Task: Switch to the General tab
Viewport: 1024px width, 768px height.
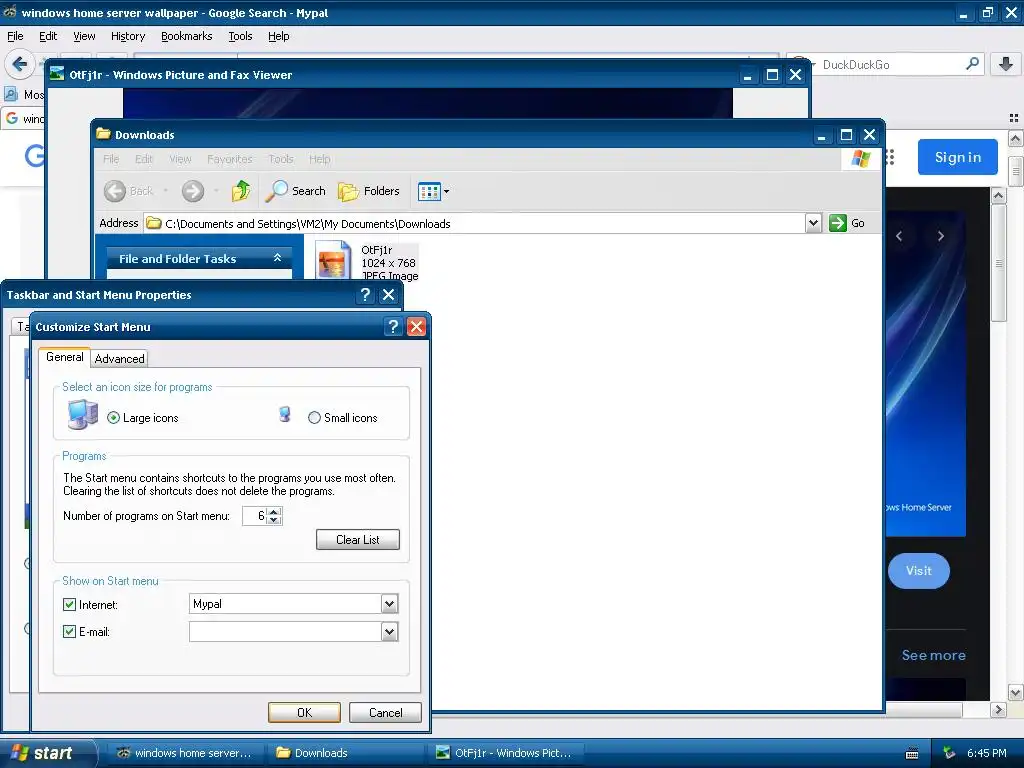Action: coord(65,357)
